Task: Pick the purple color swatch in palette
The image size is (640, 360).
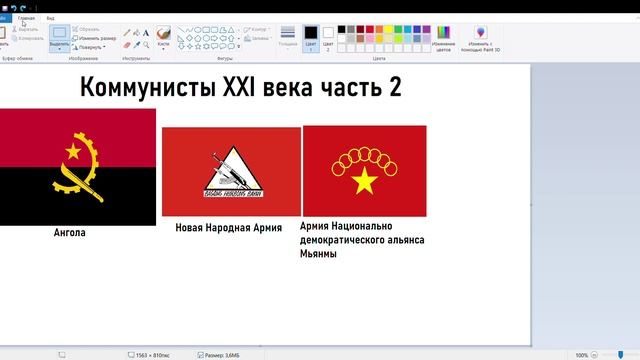Action: click(427, 29)
